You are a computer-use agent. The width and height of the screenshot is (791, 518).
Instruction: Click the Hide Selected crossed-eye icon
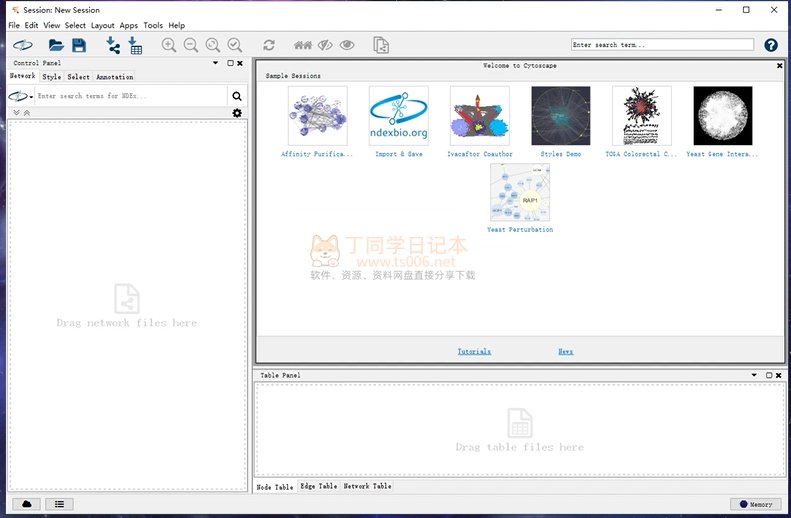point(325,45)
